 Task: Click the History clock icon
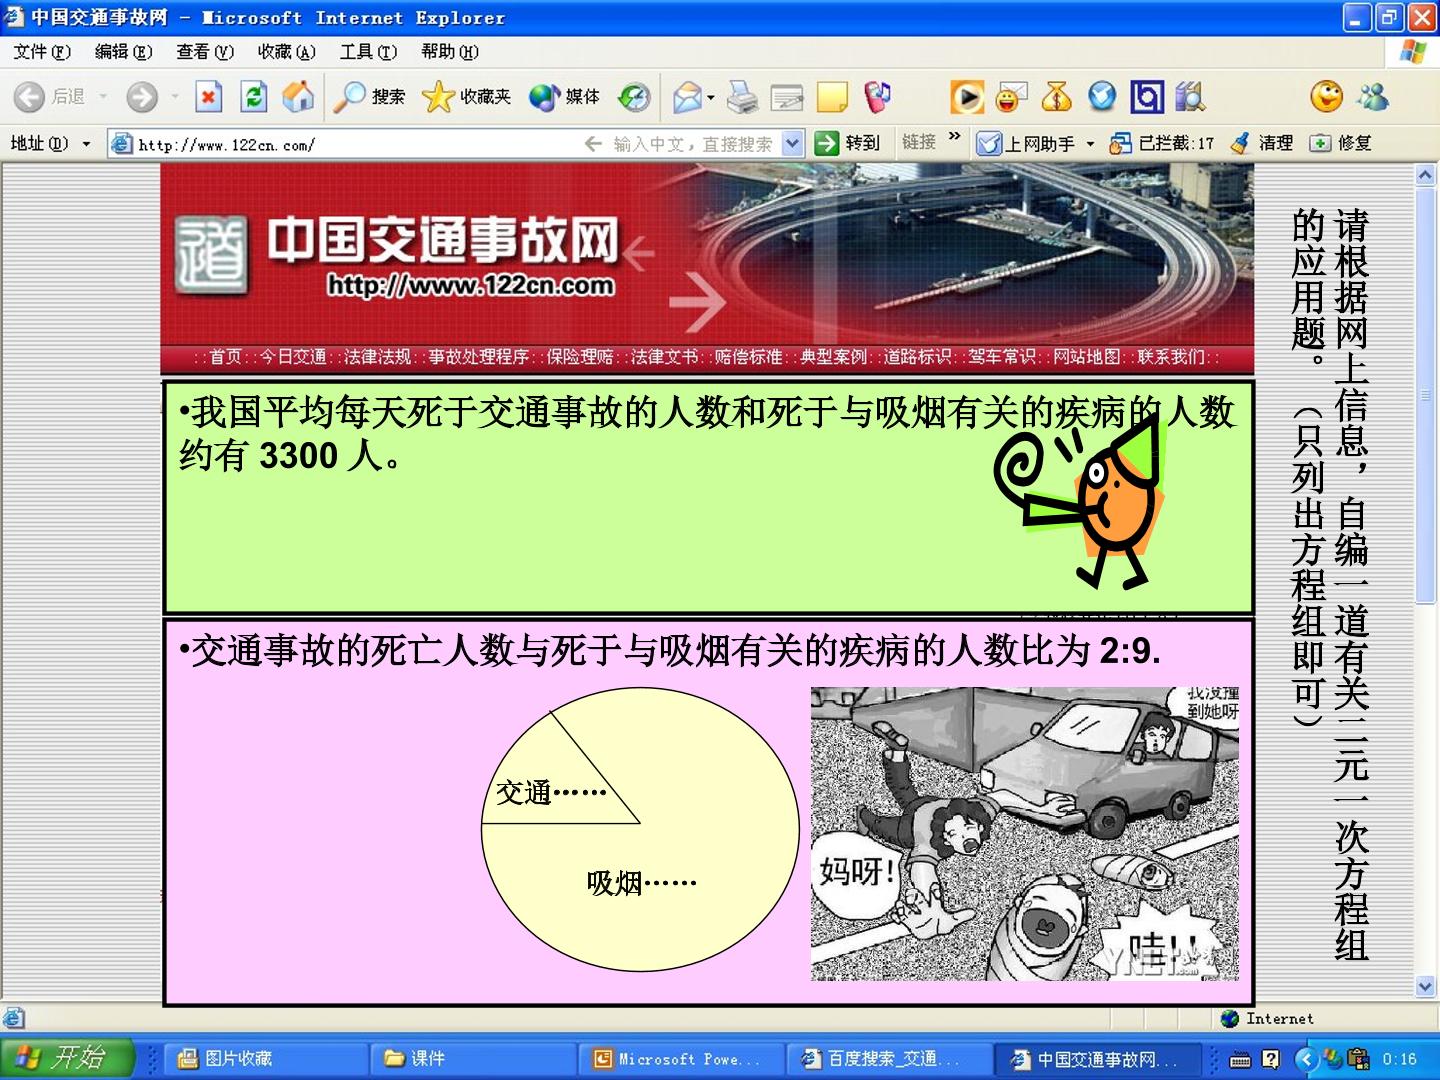point(634,96)
